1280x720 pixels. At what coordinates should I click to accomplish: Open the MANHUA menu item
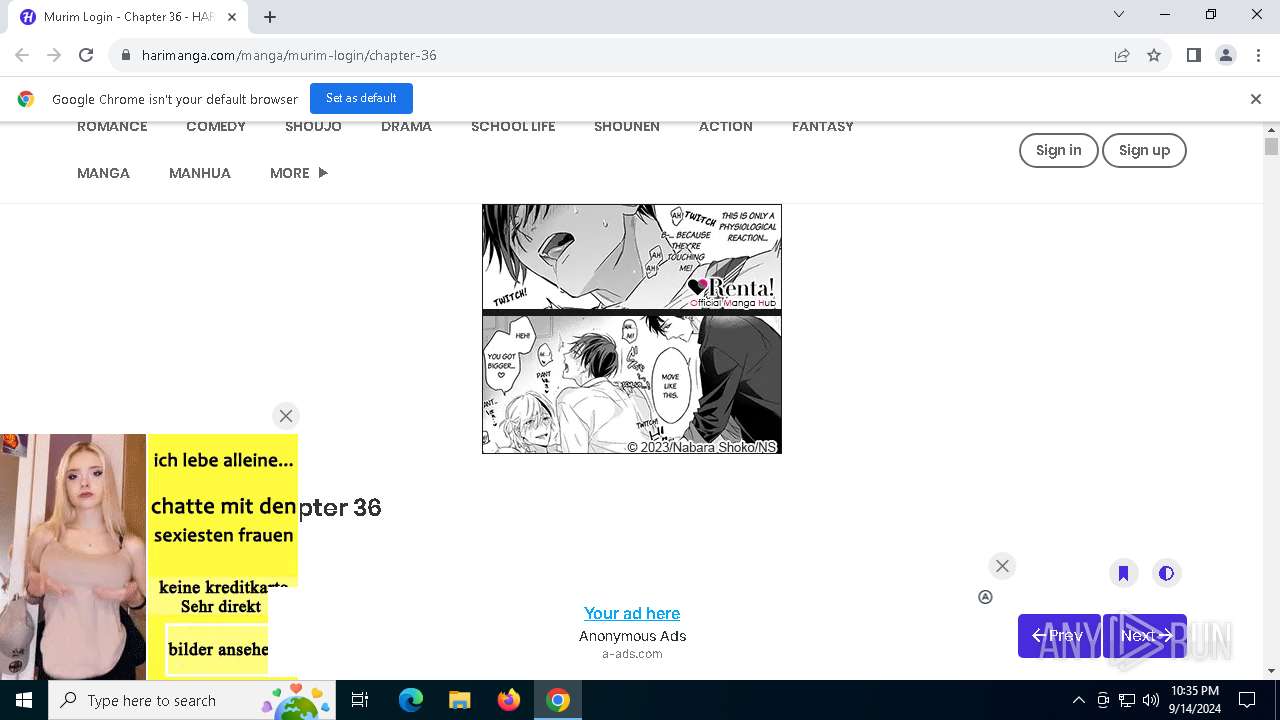click(200, 173)
